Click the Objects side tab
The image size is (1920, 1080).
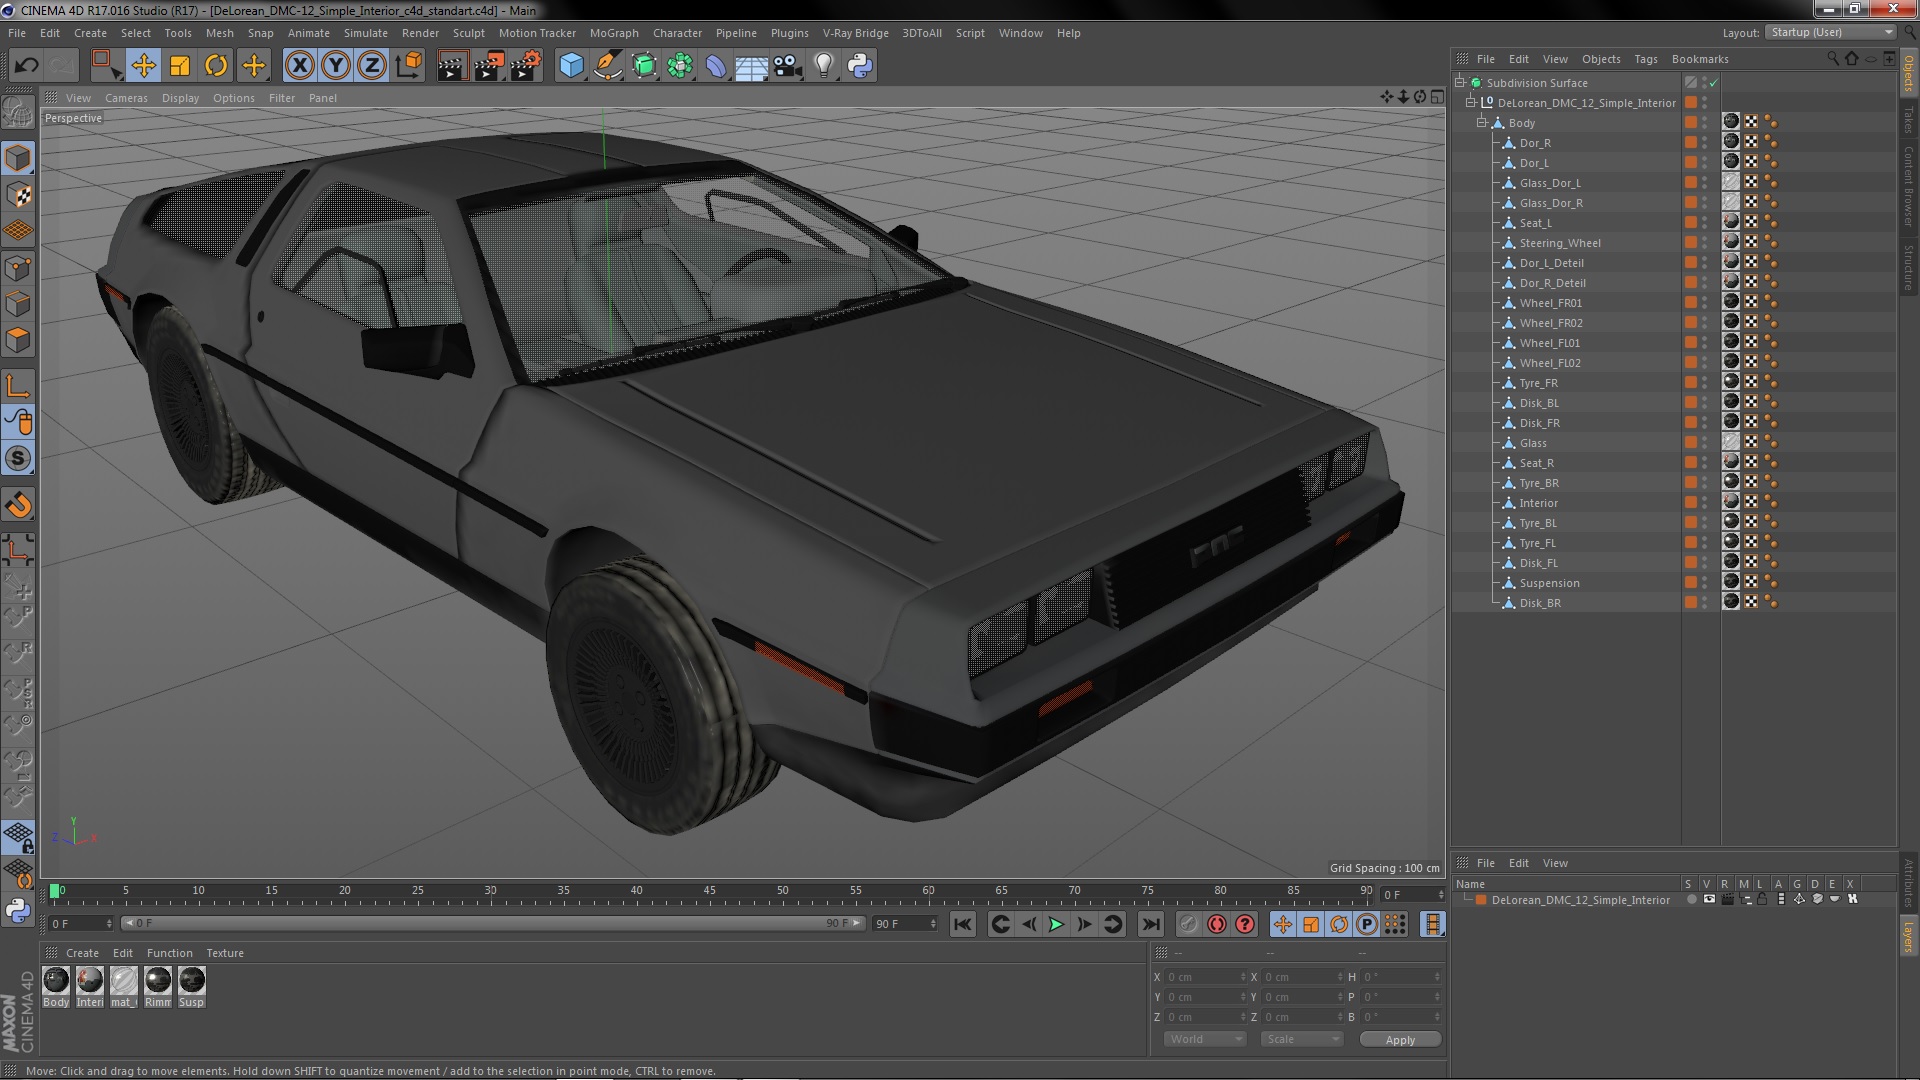(x=1908, y=74)
